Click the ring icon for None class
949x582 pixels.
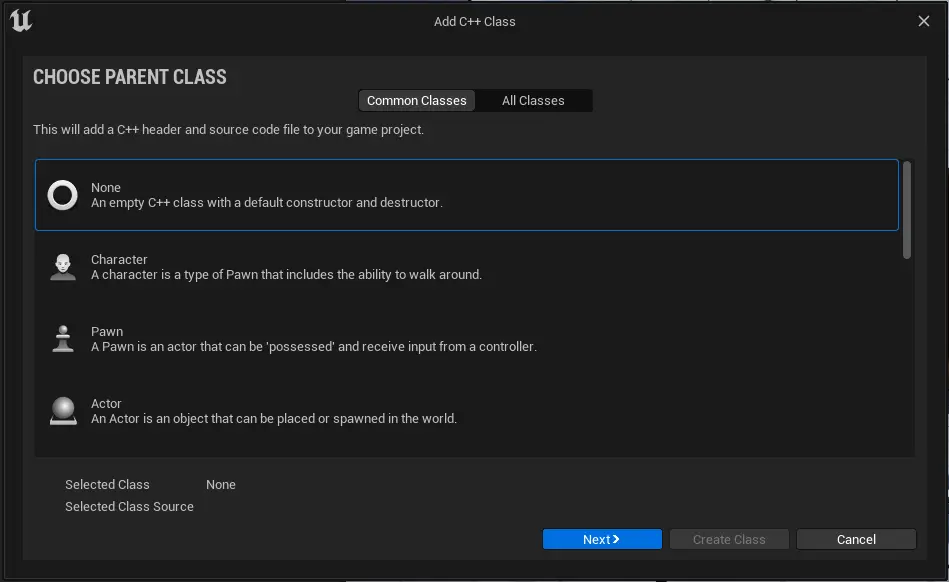(63, 195)
